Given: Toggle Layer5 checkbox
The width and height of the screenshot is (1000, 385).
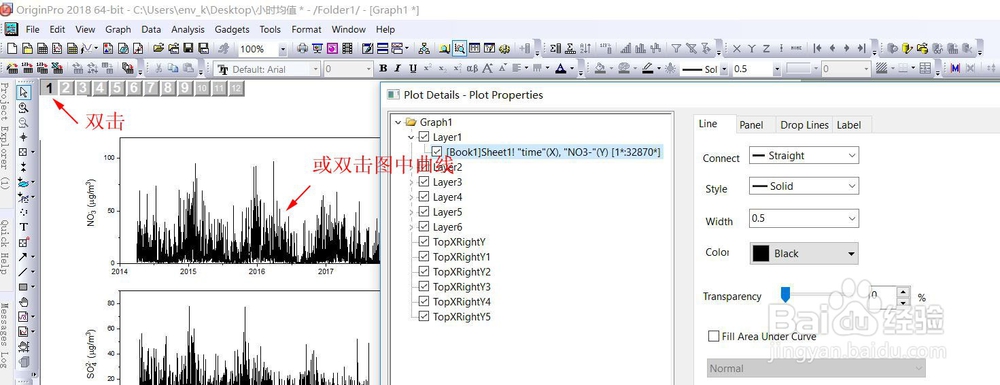Looking at the screenshot, I should 423,212.
